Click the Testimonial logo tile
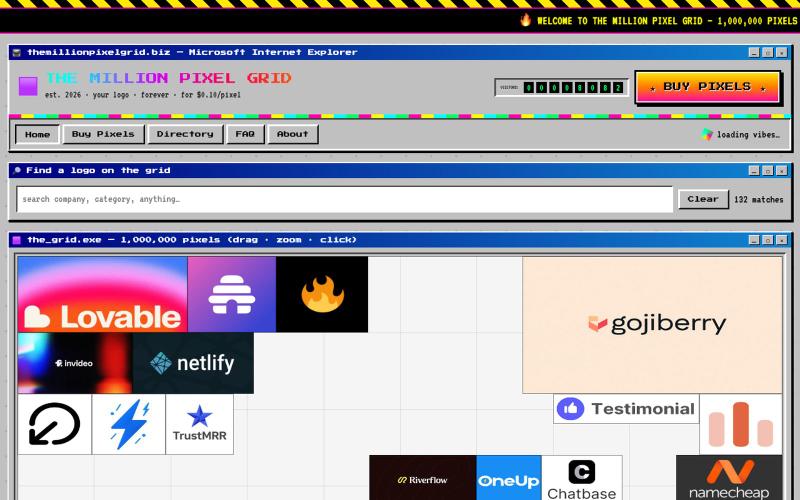800x500 pixels. pyautogui.click(x=626, y=409)
